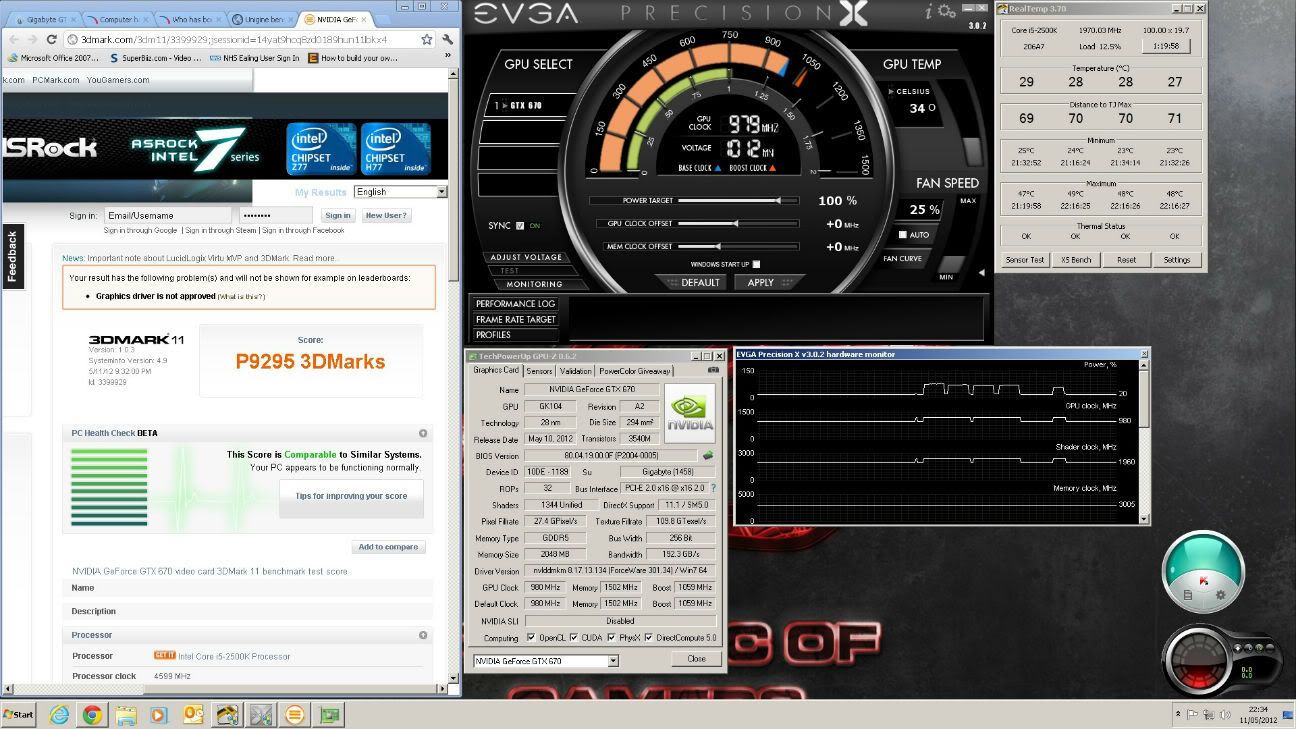Click Chrome reload page icon

point(53,39)
